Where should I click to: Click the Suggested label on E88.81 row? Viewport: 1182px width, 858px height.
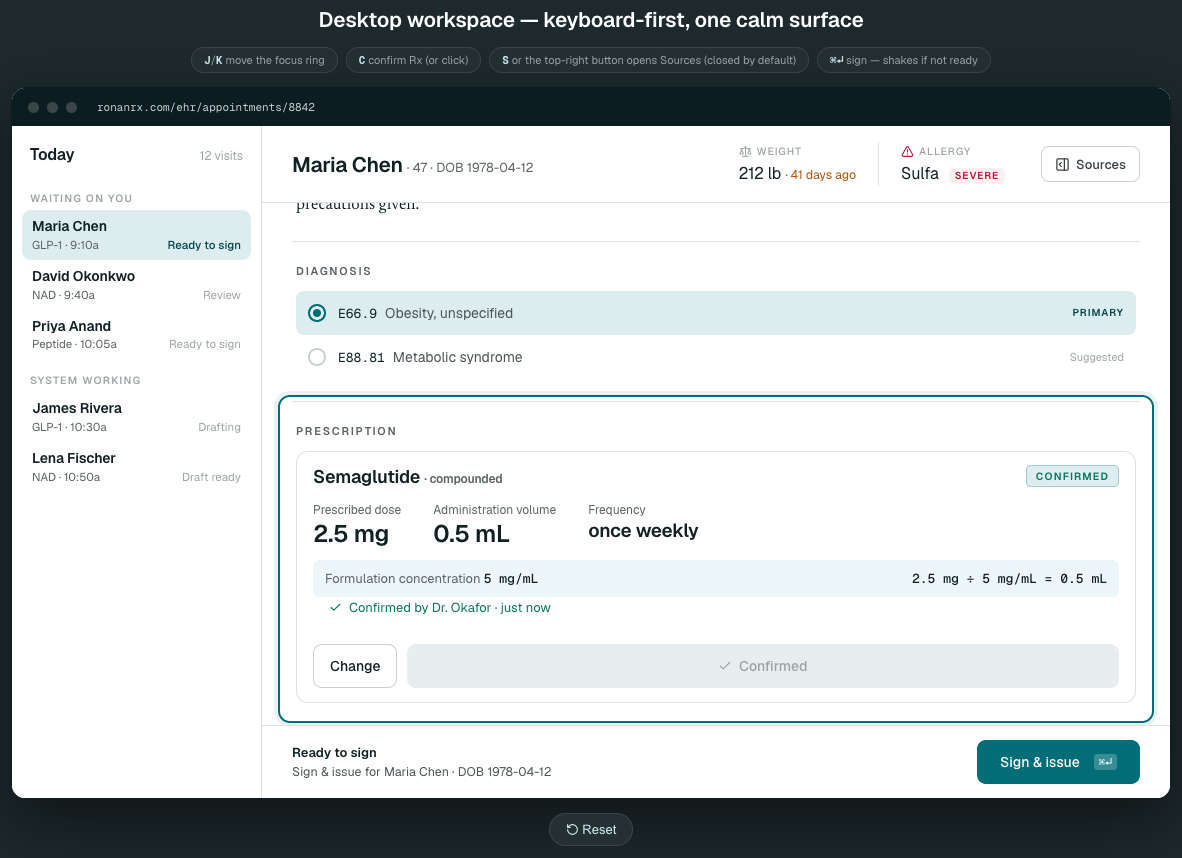pos(1096,357)
